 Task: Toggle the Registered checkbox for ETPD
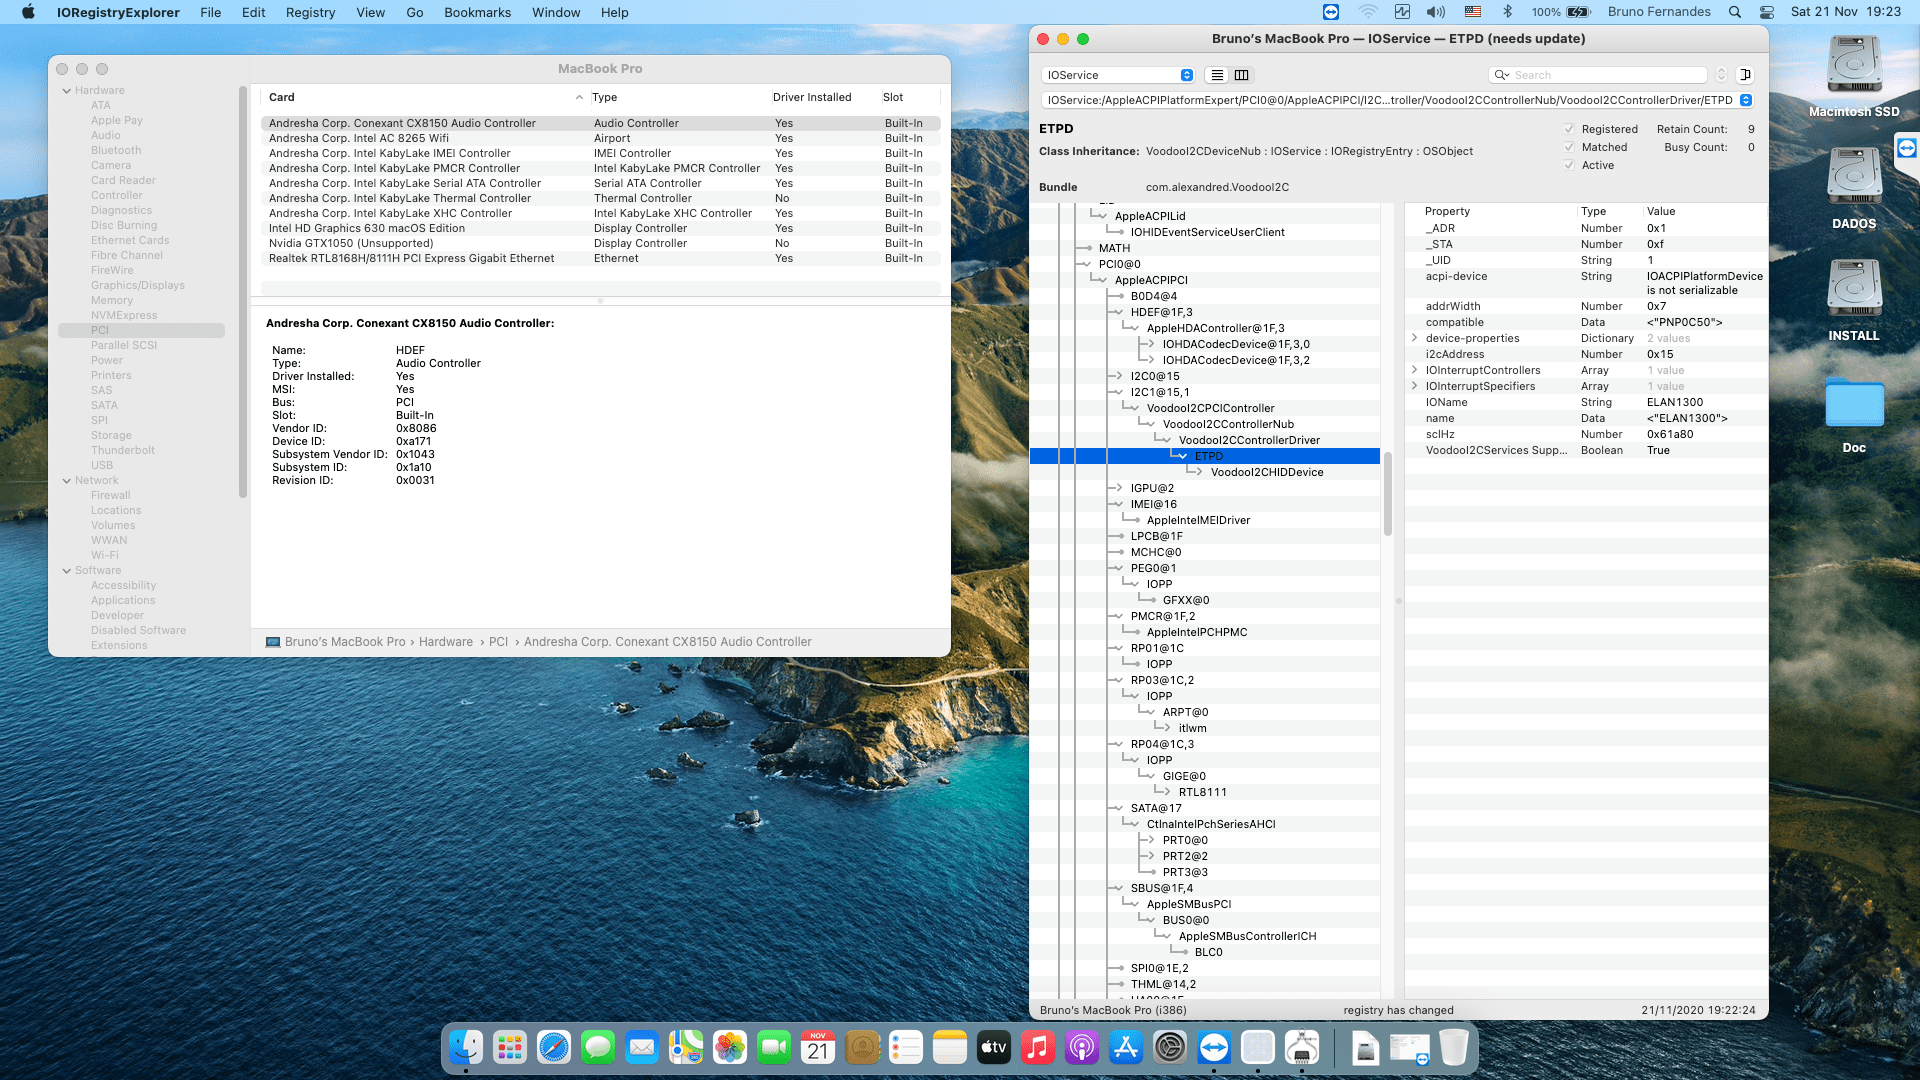(1570, 129)
